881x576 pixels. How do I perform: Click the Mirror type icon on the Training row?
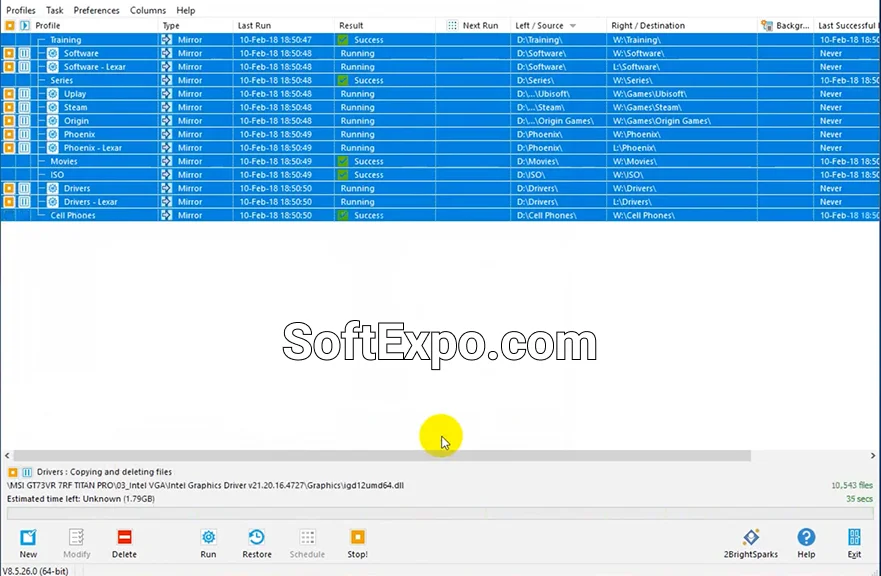pyautogui.click(x=165, y=39)
